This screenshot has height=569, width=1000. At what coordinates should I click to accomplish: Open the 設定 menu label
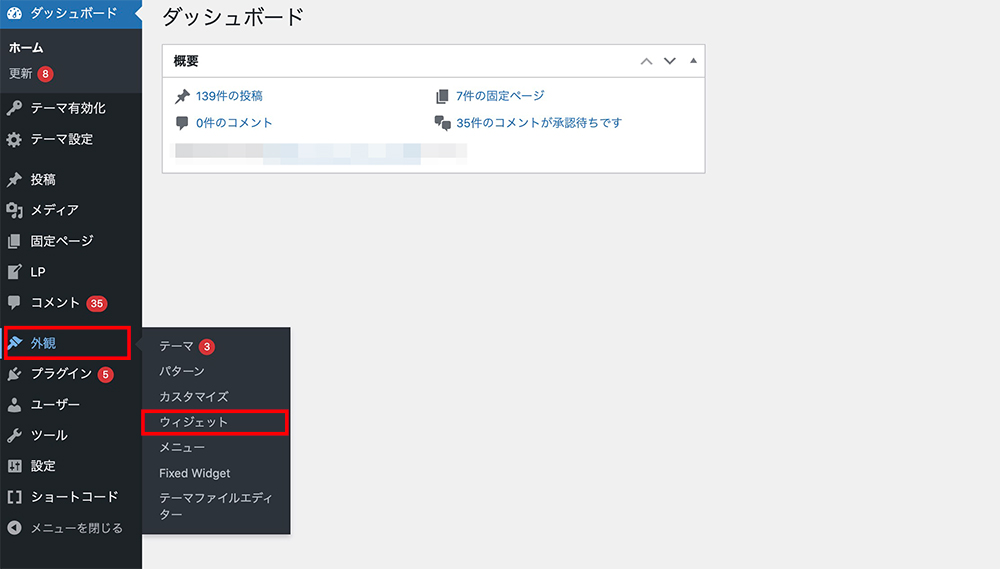(43, 466)
